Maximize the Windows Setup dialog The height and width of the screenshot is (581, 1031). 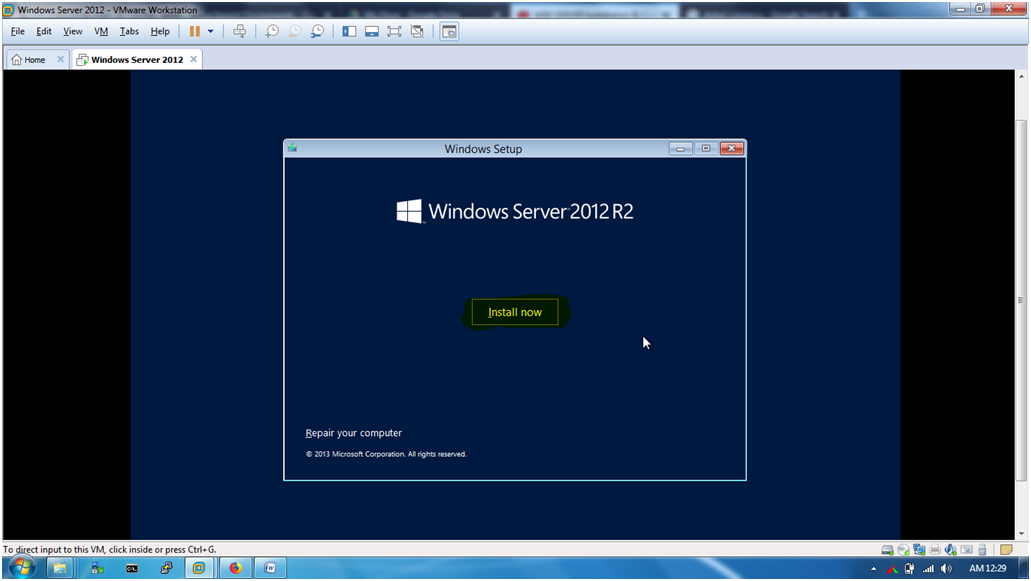click(x=706, y=149)
